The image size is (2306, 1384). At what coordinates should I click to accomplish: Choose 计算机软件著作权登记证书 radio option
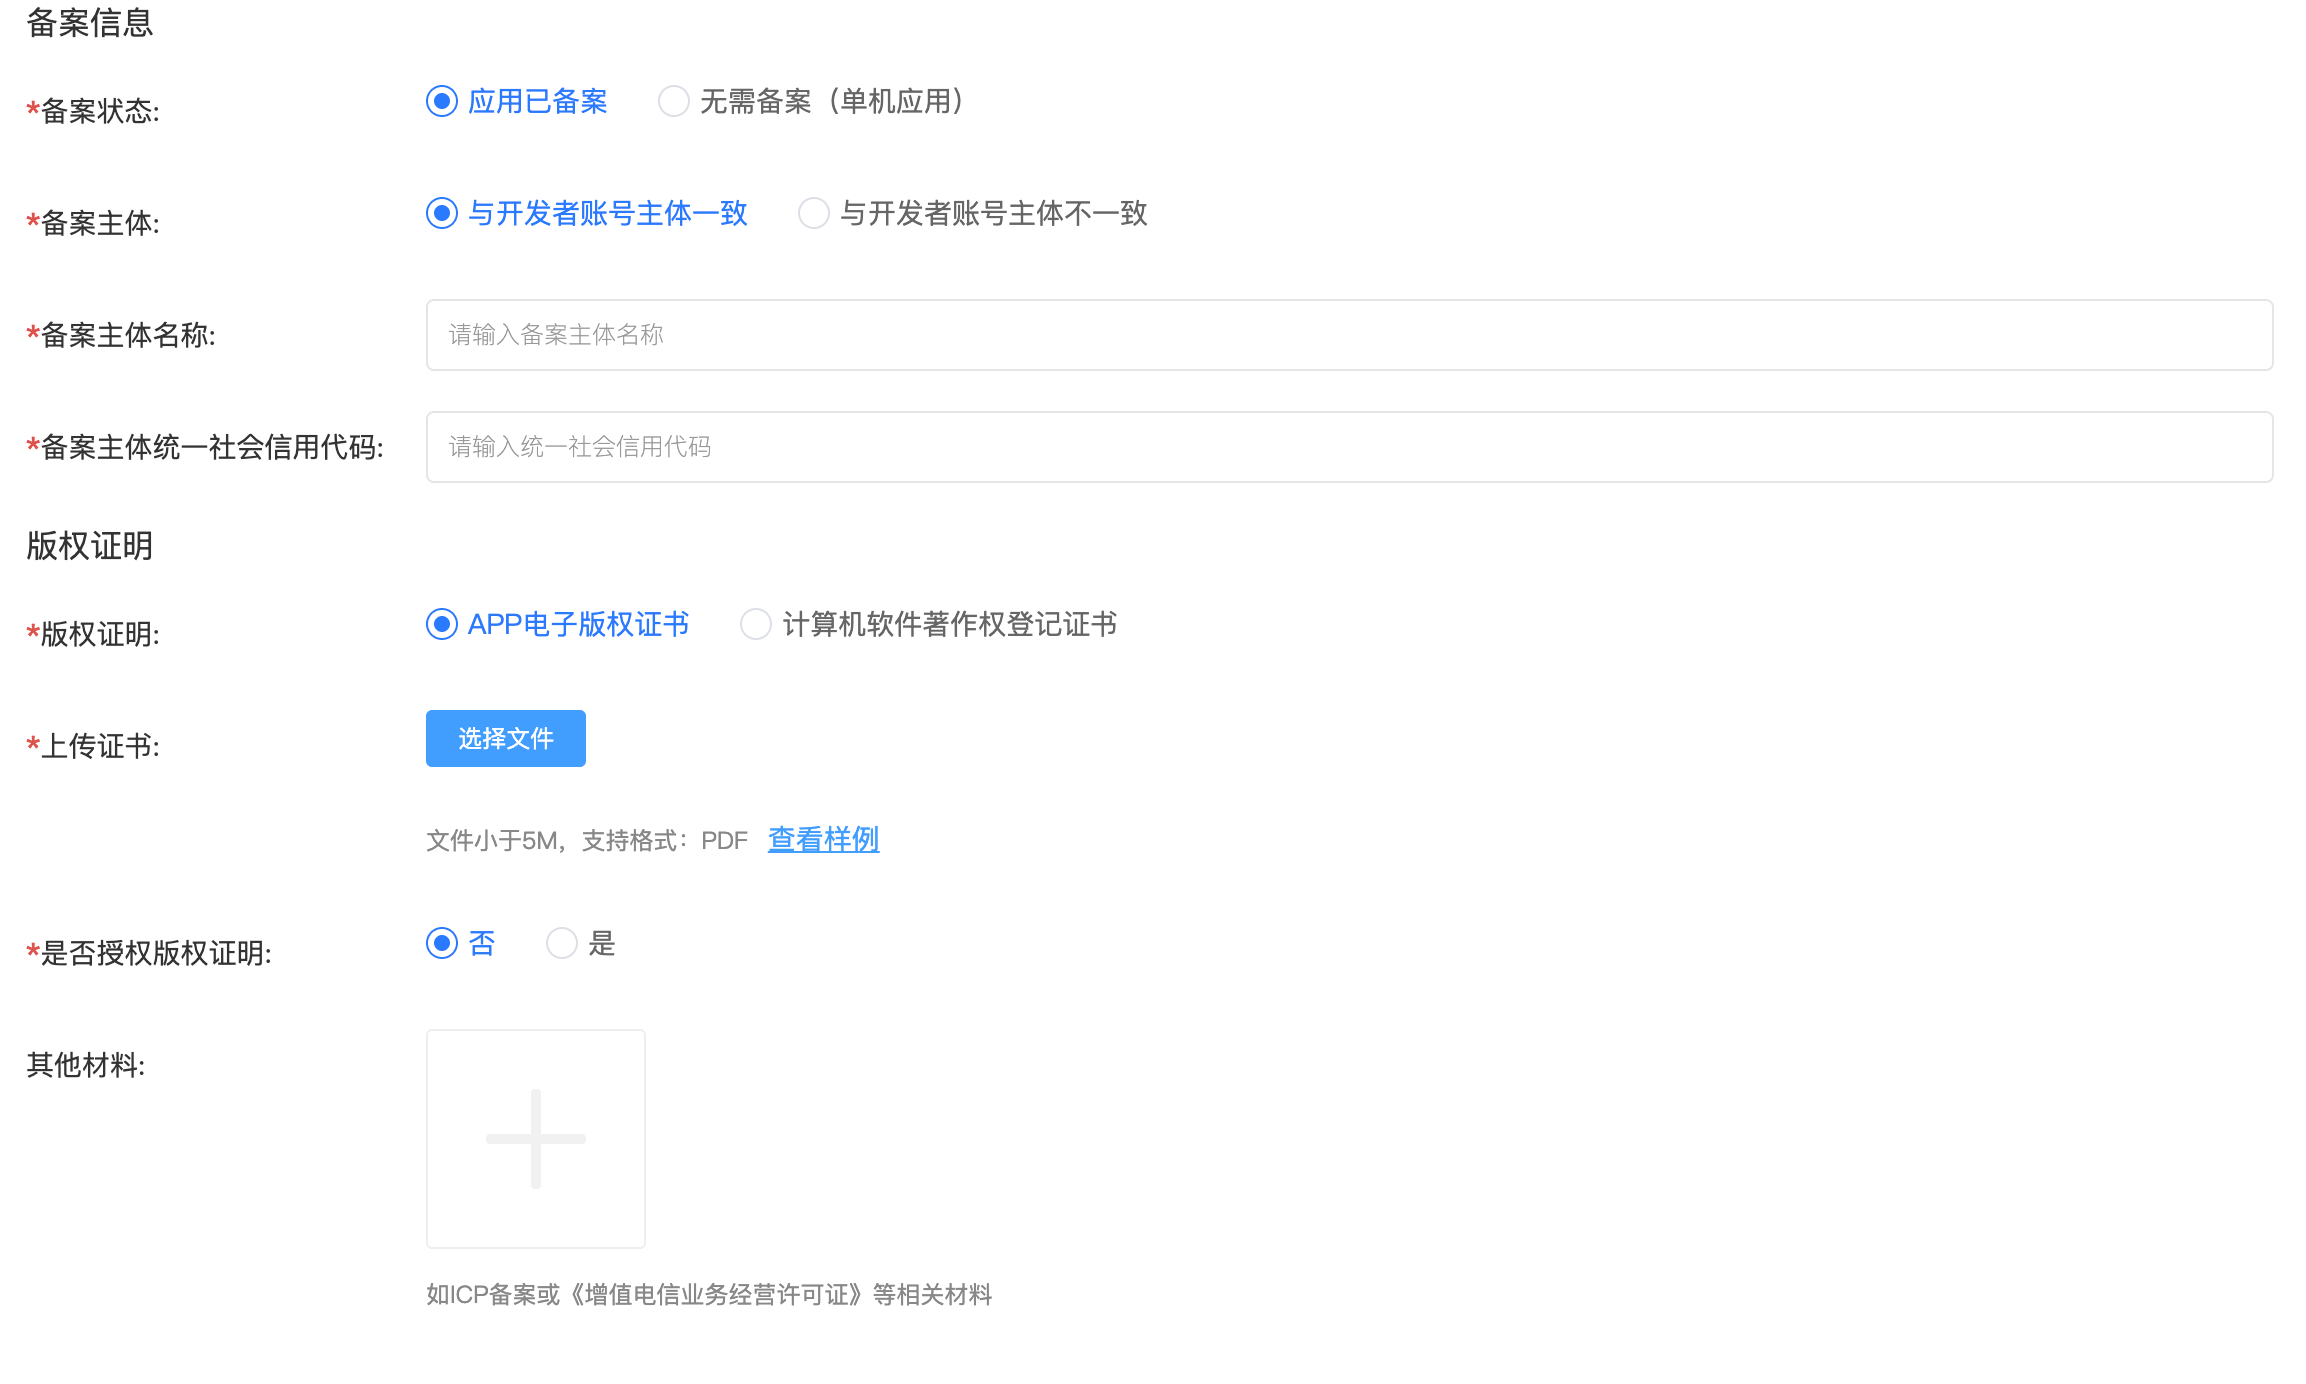(756, 624)
